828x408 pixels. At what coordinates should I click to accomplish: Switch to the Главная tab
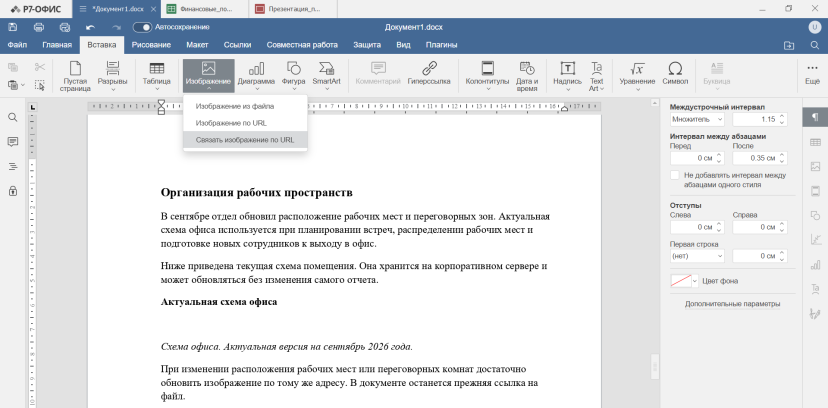pos(57,45)
